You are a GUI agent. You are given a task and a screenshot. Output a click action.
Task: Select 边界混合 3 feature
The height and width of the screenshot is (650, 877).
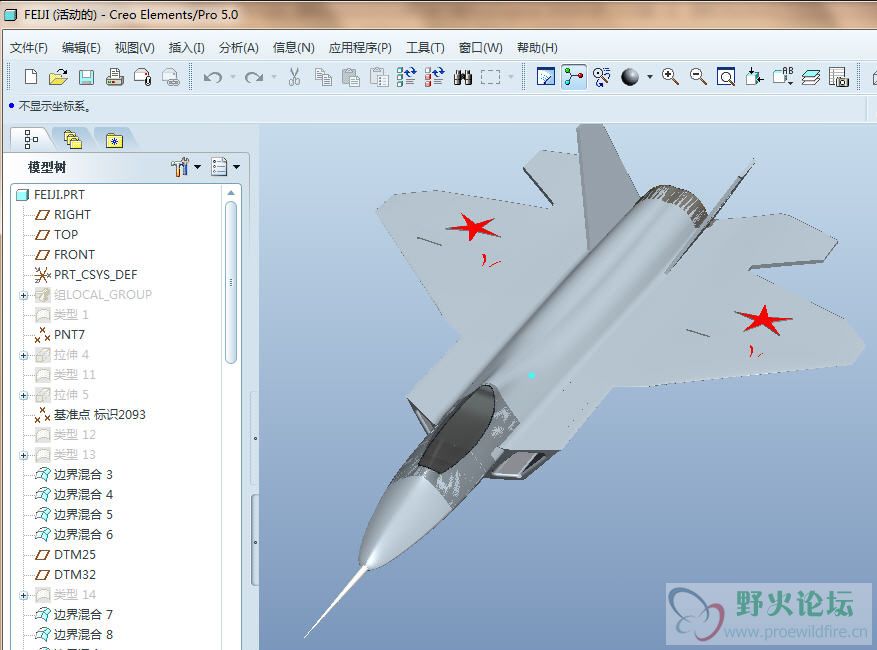point(83,474)
